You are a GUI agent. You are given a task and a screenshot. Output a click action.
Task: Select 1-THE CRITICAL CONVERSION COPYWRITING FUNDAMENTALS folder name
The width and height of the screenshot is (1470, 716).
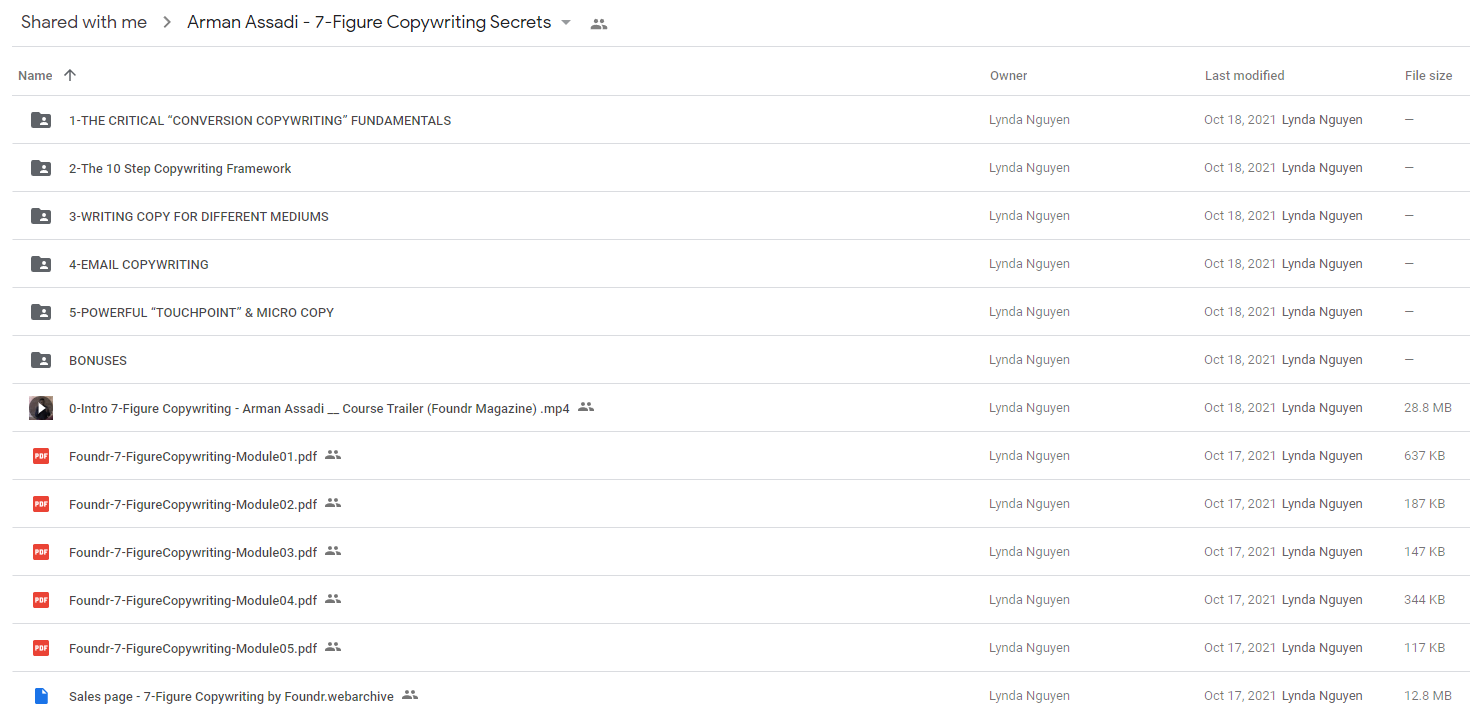point(260,121)
